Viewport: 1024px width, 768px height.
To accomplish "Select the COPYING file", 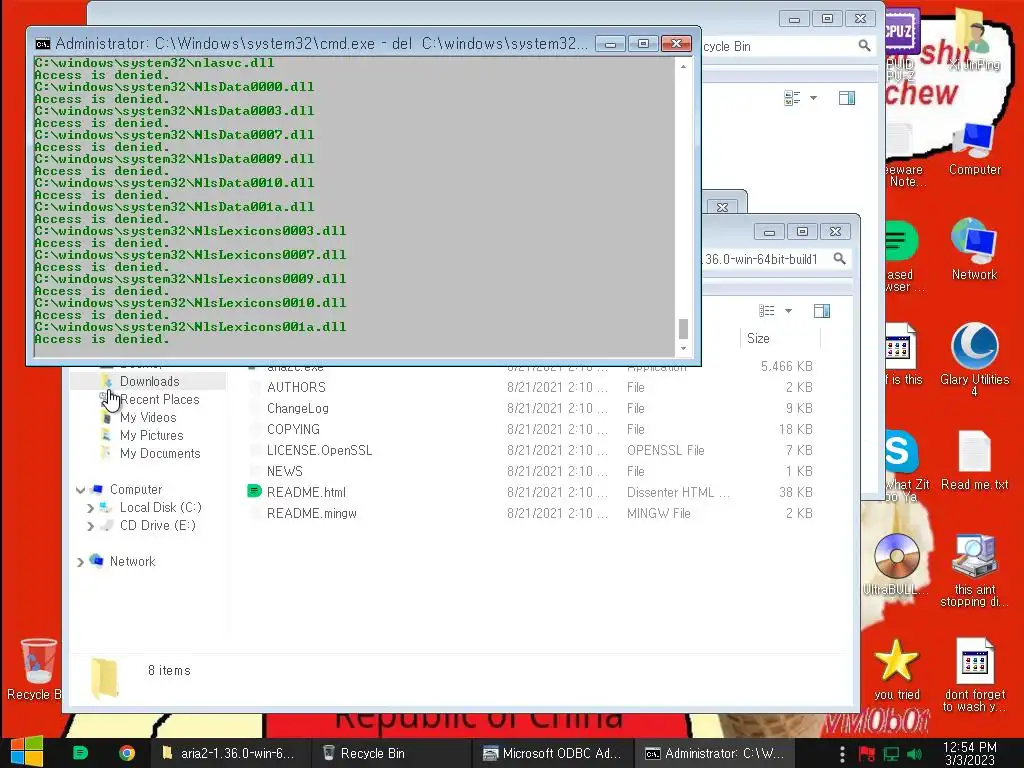I will point(293,429).
